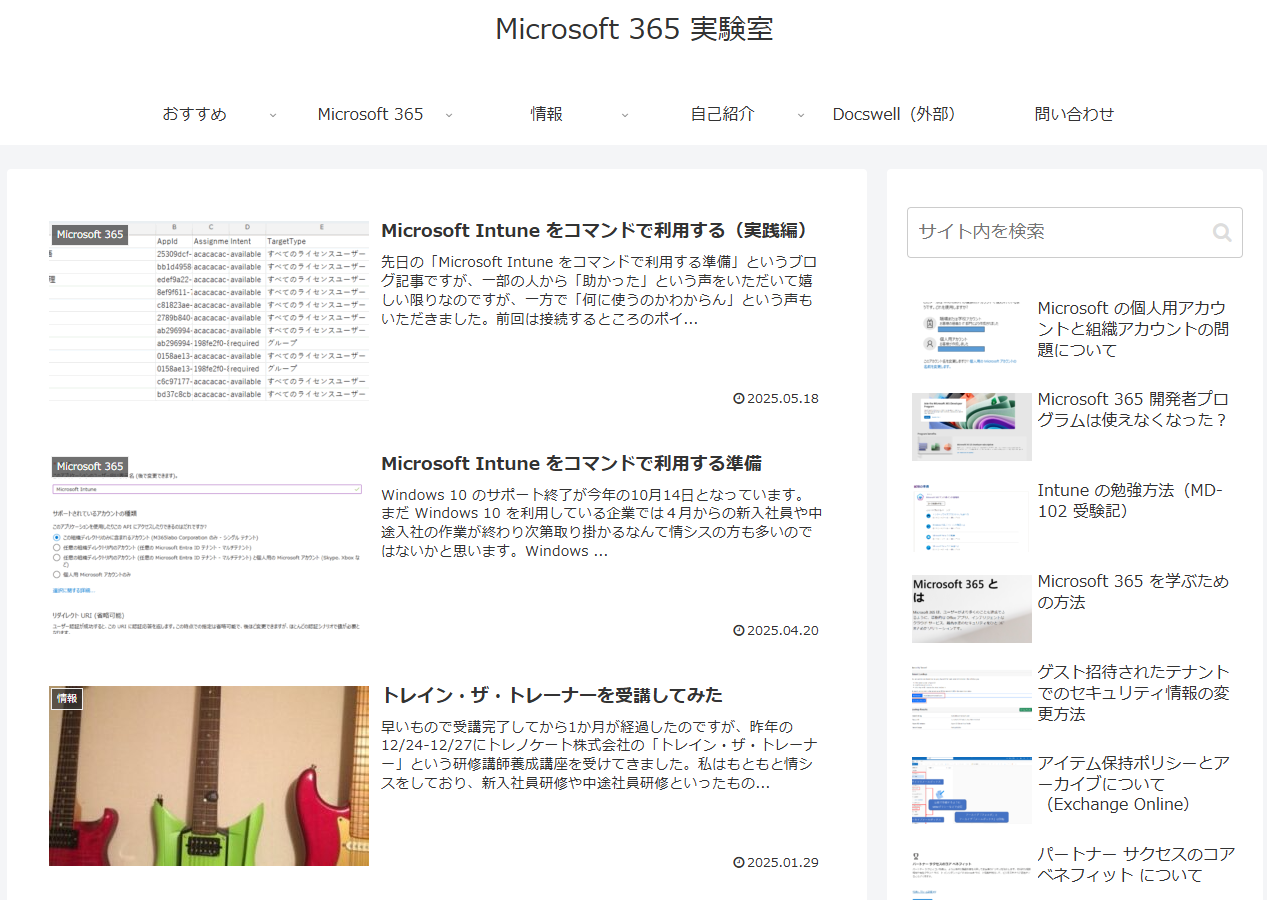Open sidebar link Intune の勉強方法（MD-102 受験記）
The width and height of the screenshot is (1267, 900).
1130,500
